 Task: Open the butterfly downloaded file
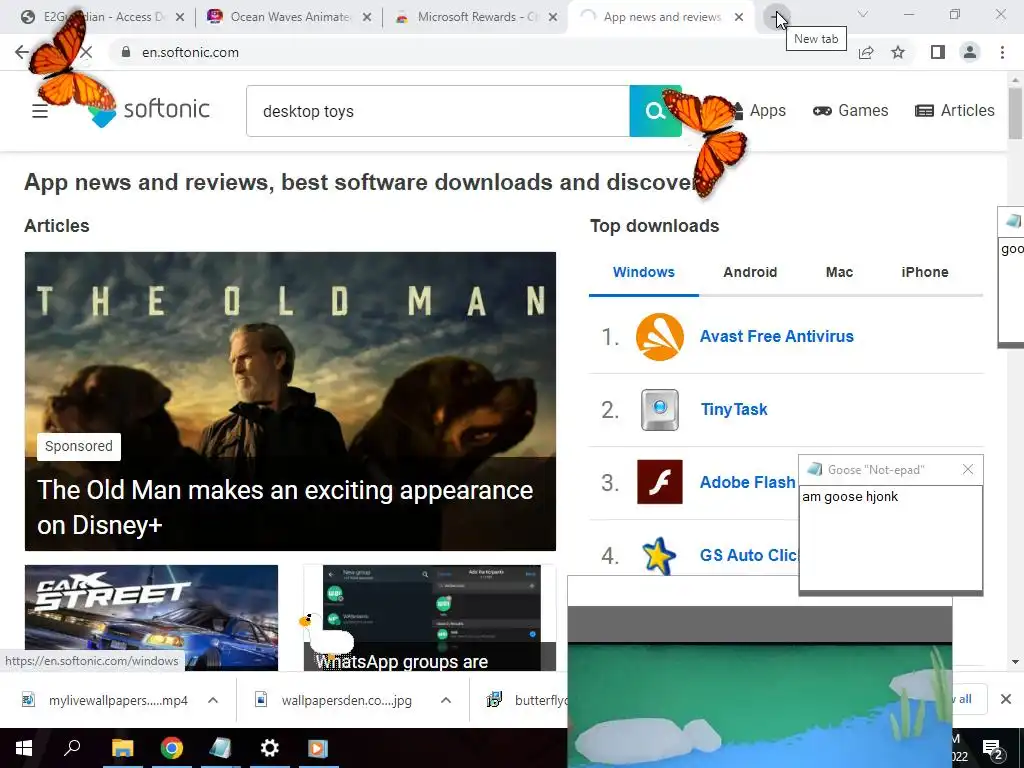[x=526, y=700]
